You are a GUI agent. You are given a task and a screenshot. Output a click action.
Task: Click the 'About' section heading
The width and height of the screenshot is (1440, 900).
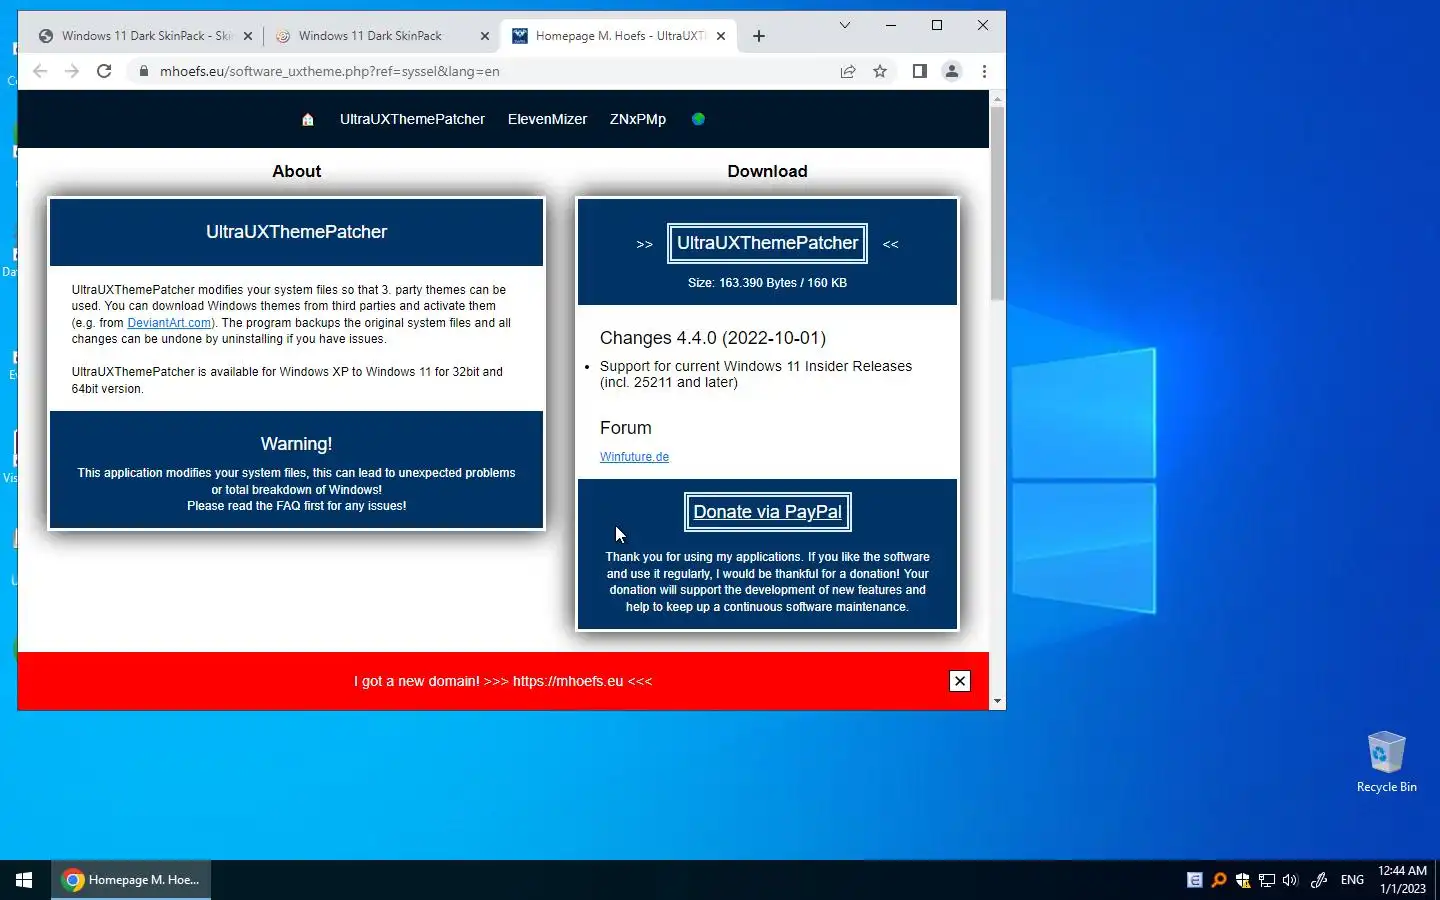pos(296,171)
